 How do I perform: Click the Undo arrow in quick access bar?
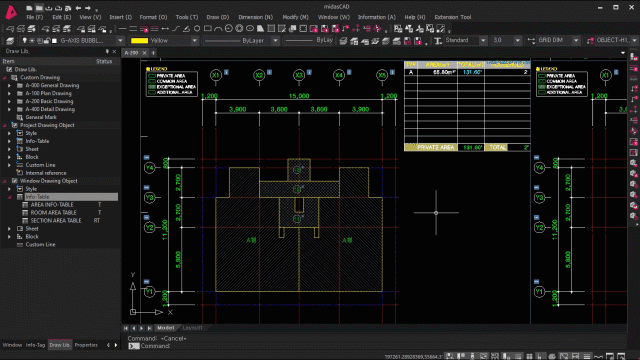click(78, 8)
